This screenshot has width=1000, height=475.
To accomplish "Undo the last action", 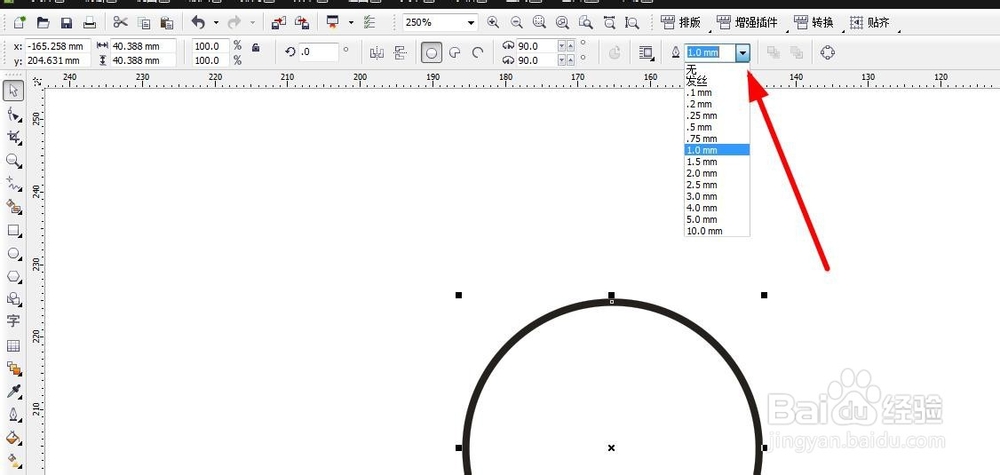I will 198,23.
